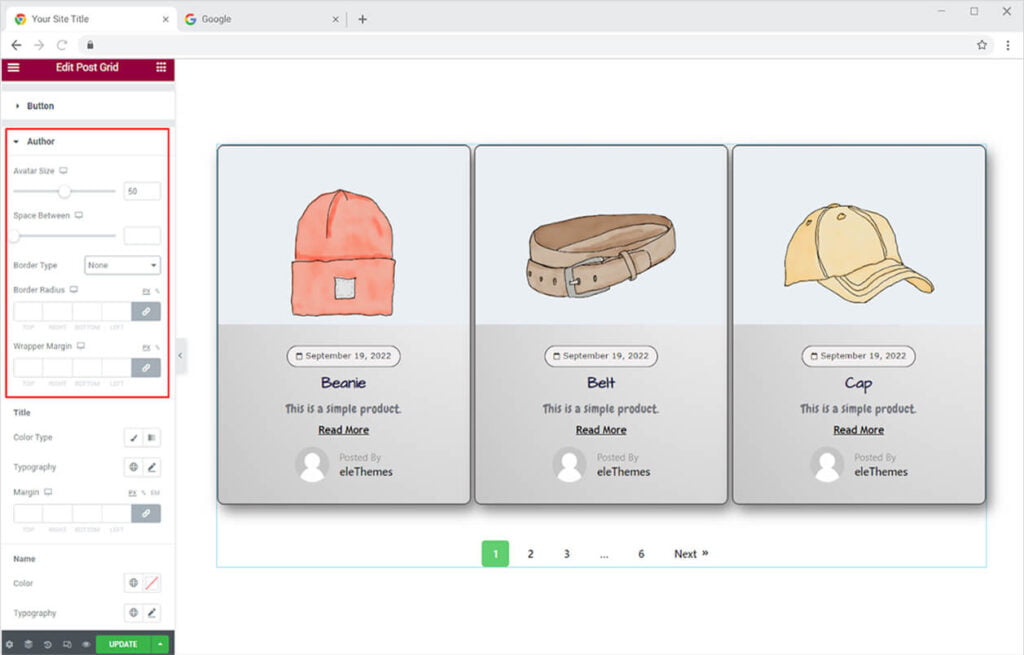Toggle linked values for Wrapper Margin

point(146,367)
